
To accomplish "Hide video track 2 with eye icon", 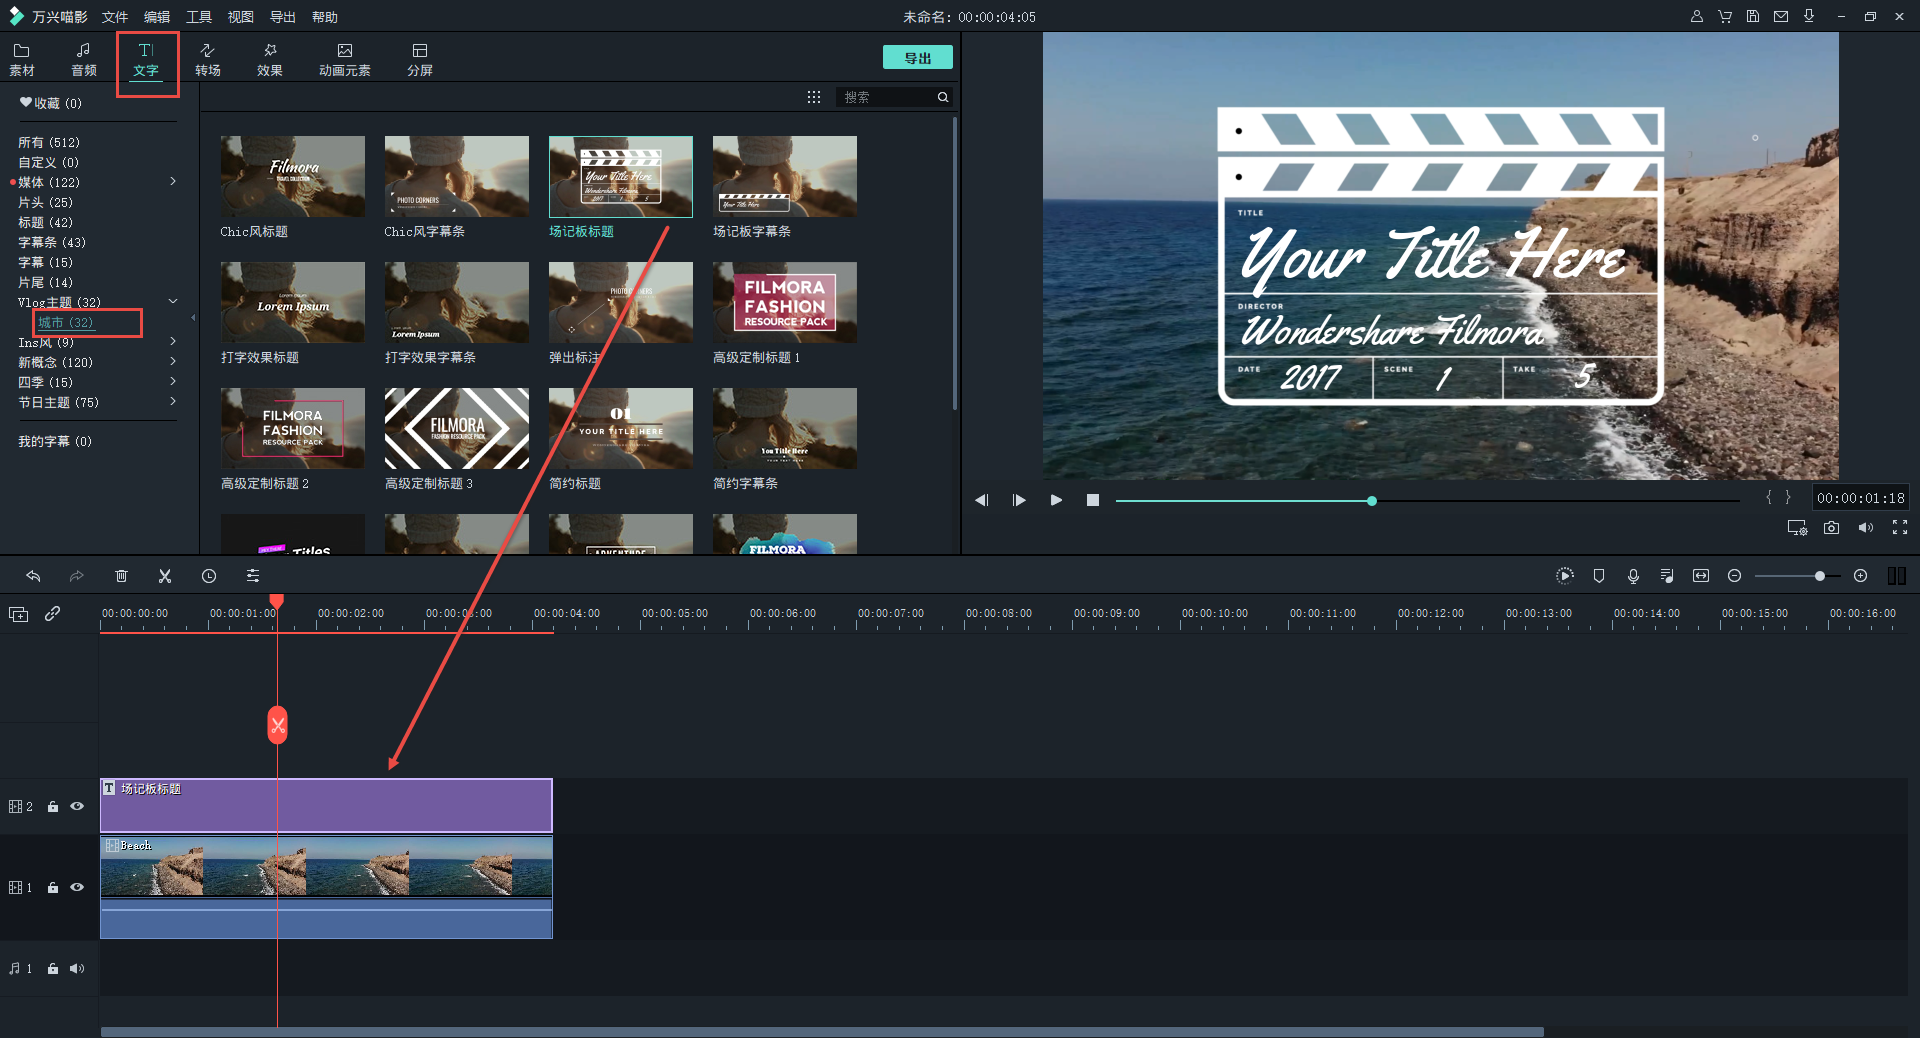I will click(77, 806).
